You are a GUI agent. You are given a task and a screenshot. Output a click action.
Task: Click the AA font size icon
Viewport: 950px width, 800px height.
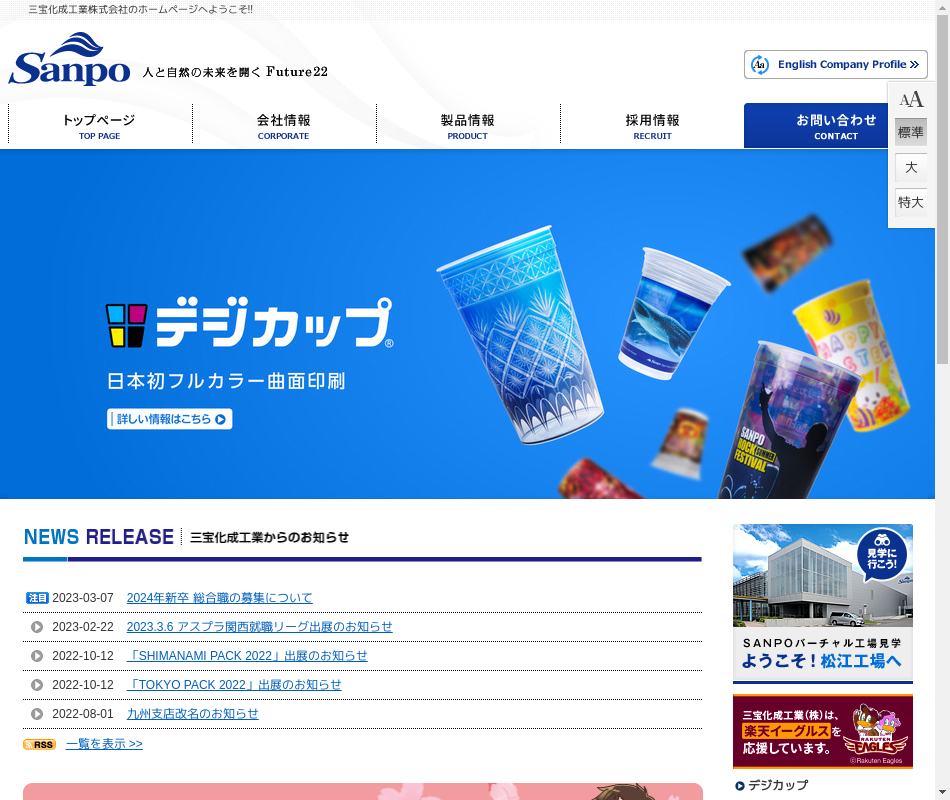[x=911, y=99]
